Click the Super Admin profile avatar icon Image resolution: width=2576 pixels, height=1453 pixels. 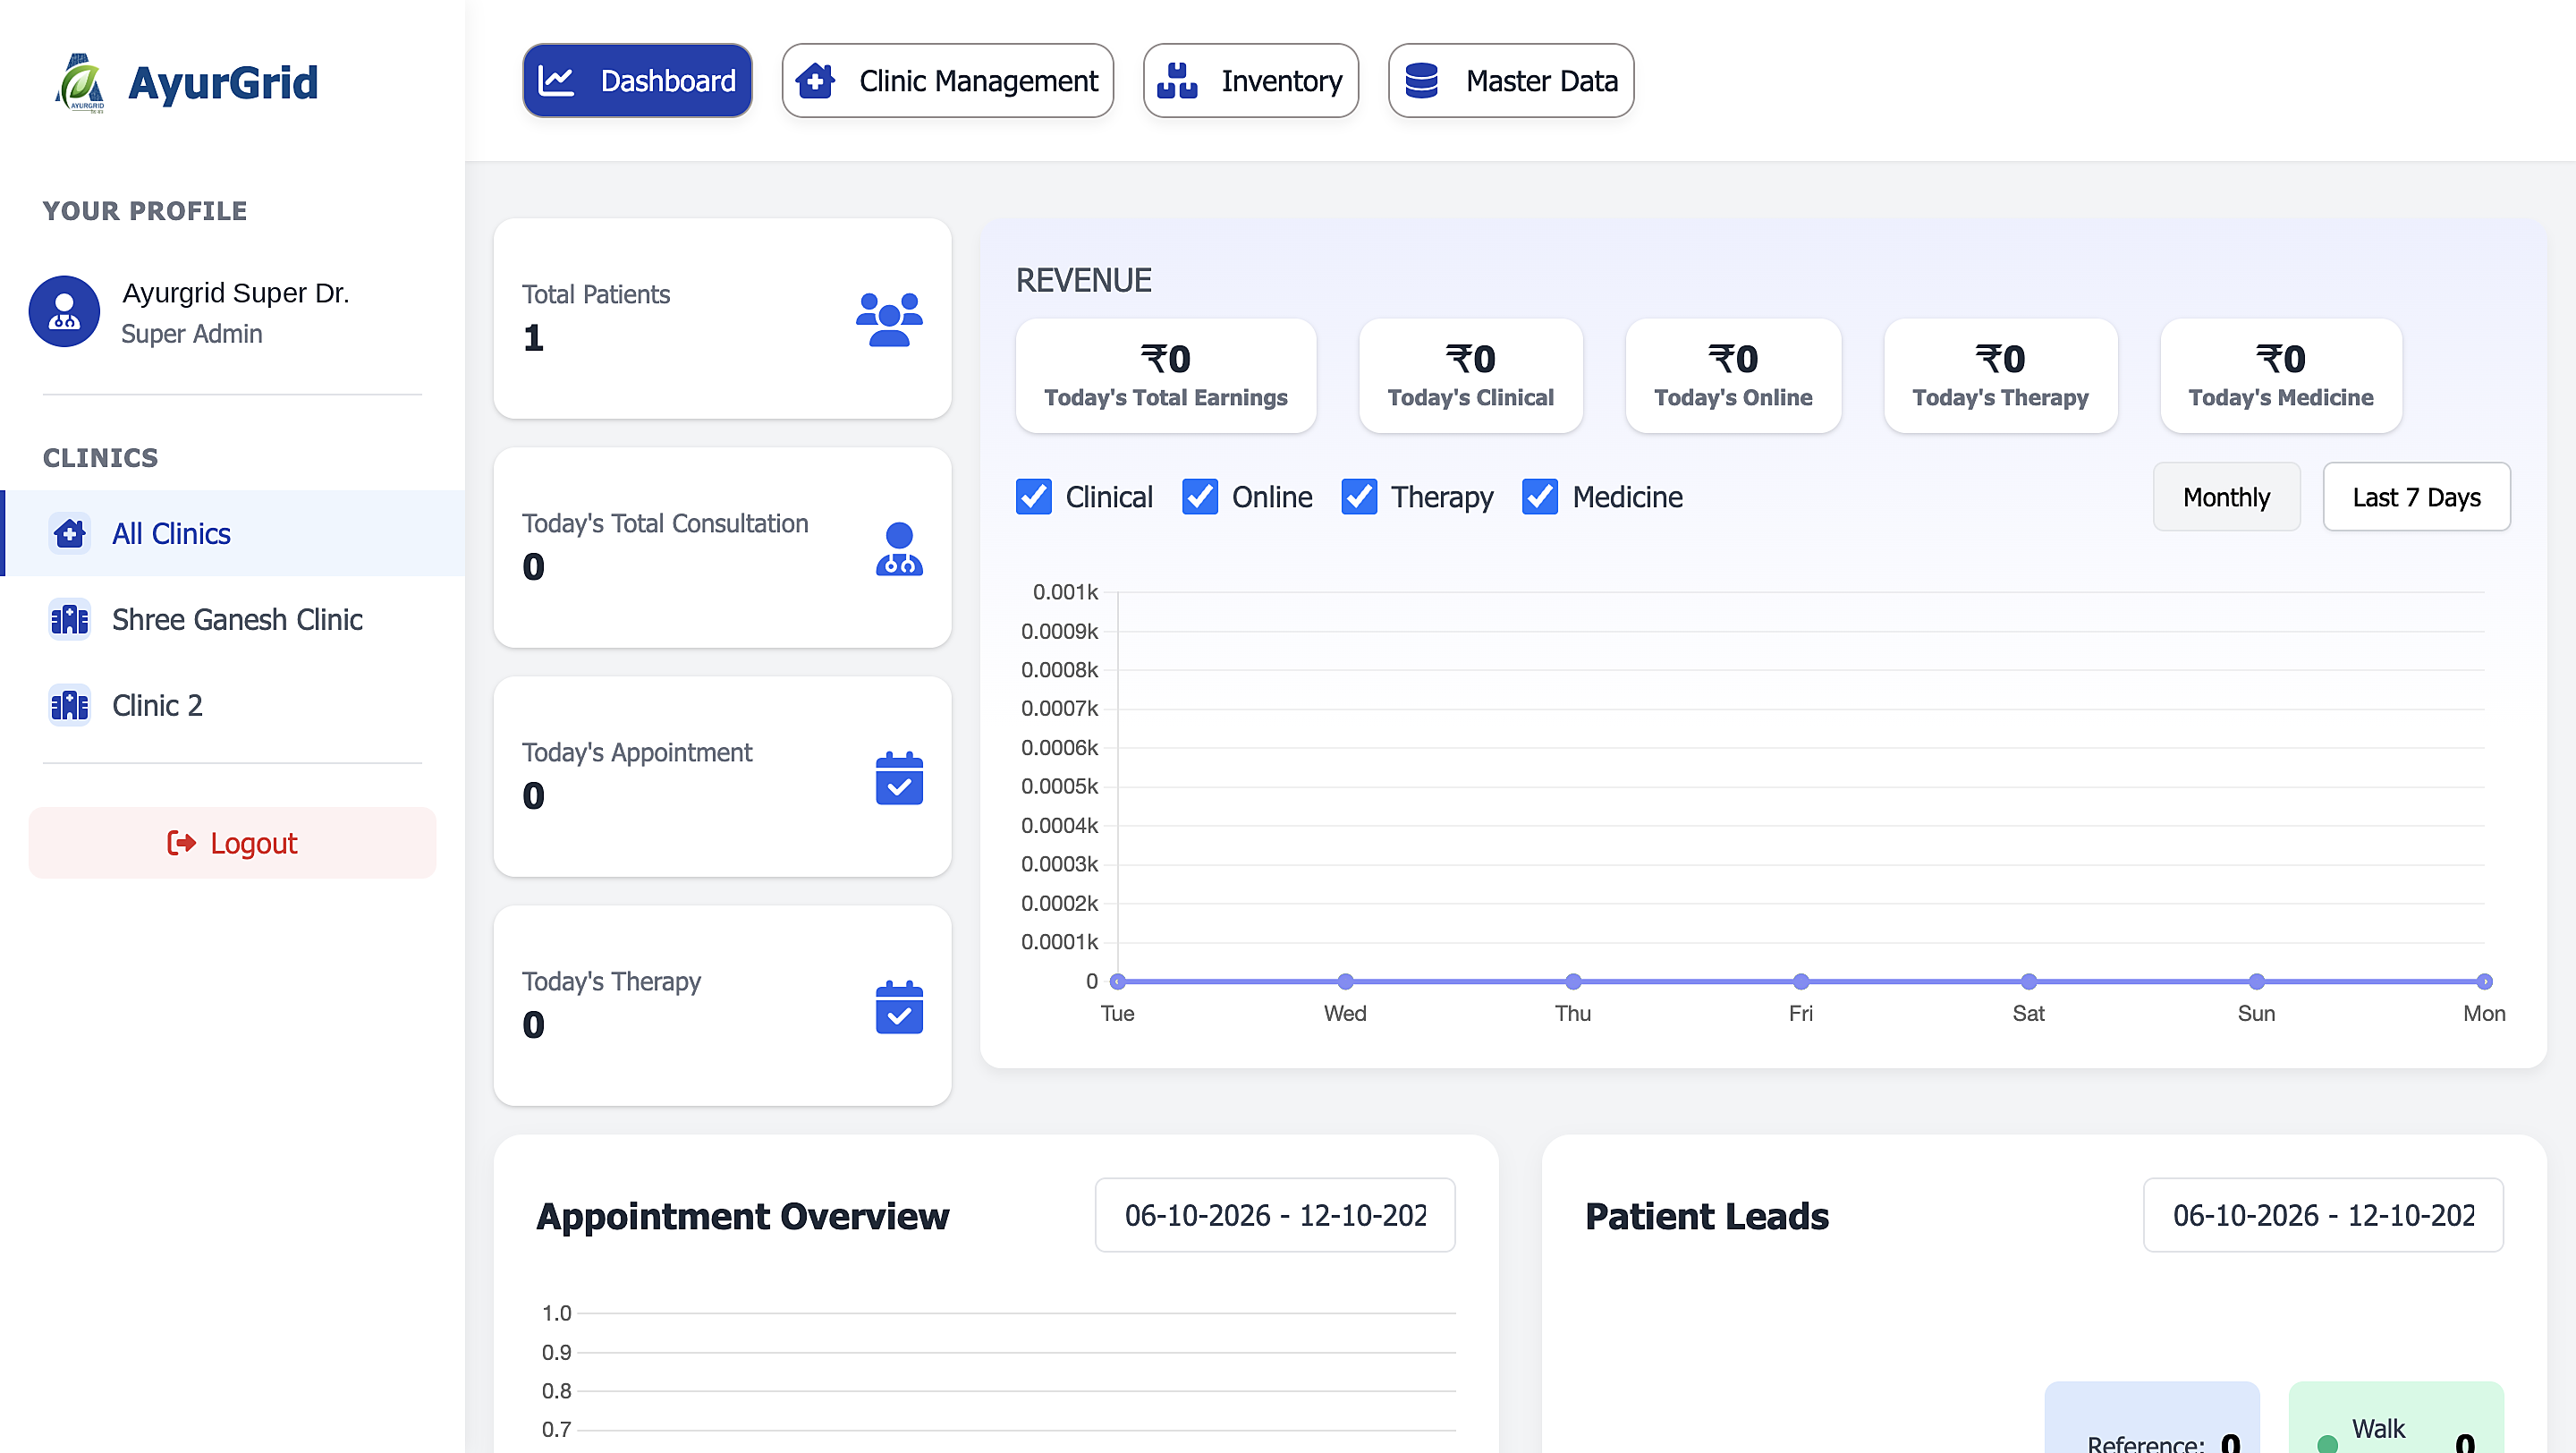point(64,311)
